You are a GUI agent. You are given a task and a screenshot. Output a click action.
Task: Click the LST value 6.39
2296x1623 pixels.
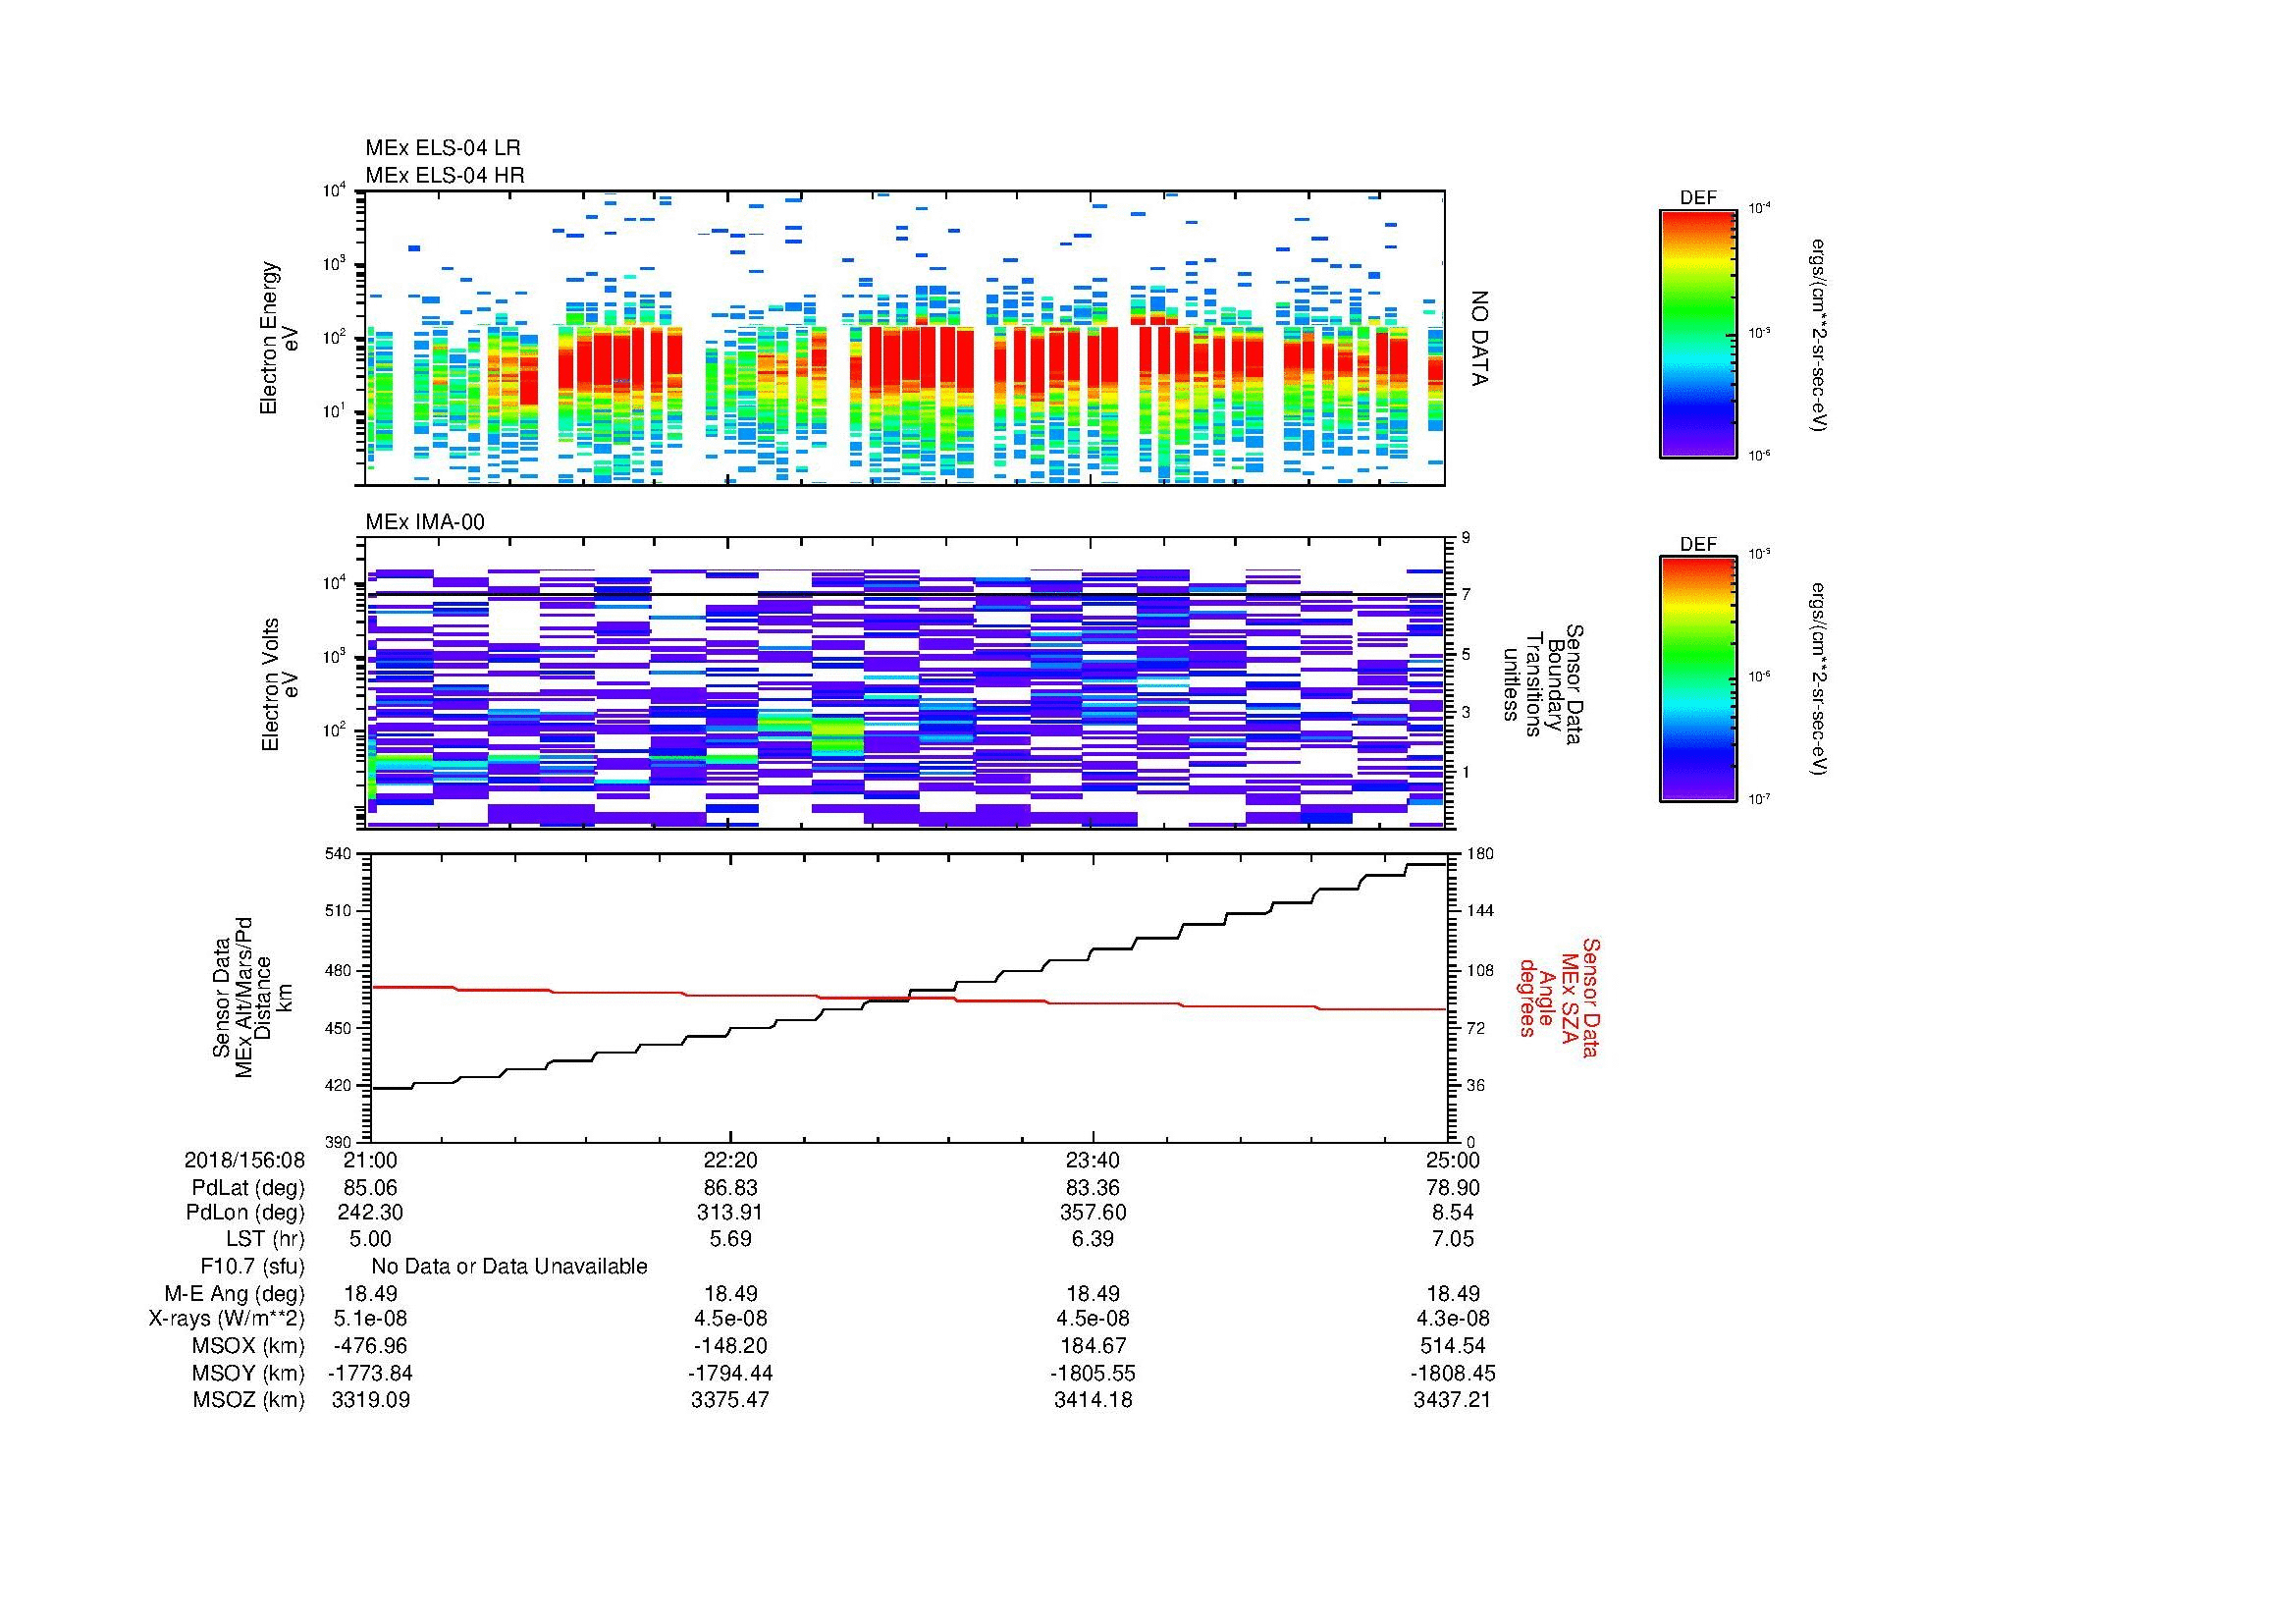pos(1093,1239)
